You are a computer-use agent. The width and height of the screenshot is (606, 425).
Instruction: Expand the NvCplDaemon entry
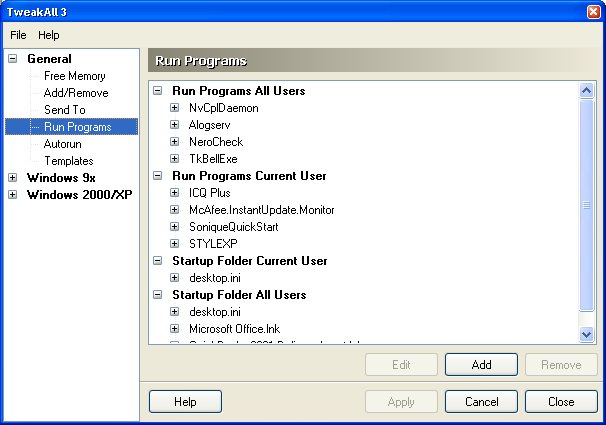pos(175,108)
